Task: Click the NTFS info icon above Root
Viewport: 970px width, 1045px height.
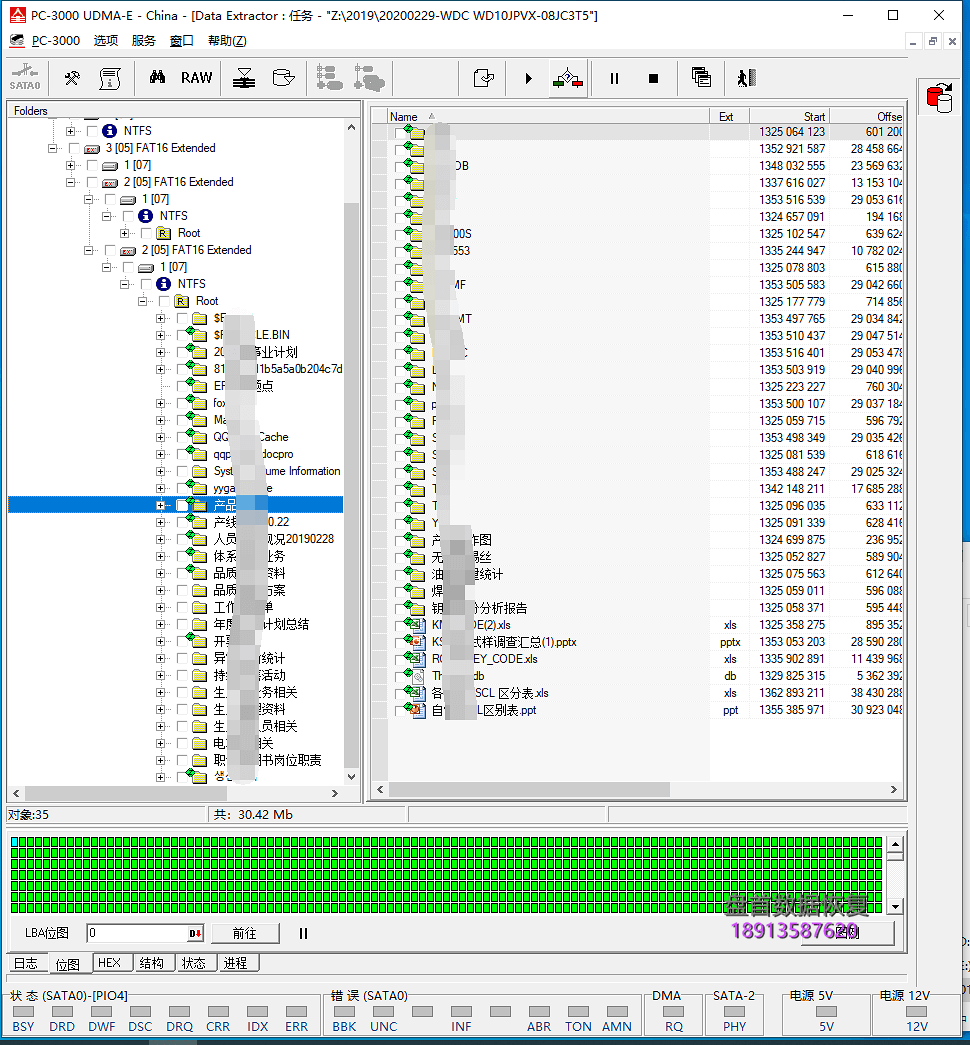Action: pos(163,284)
